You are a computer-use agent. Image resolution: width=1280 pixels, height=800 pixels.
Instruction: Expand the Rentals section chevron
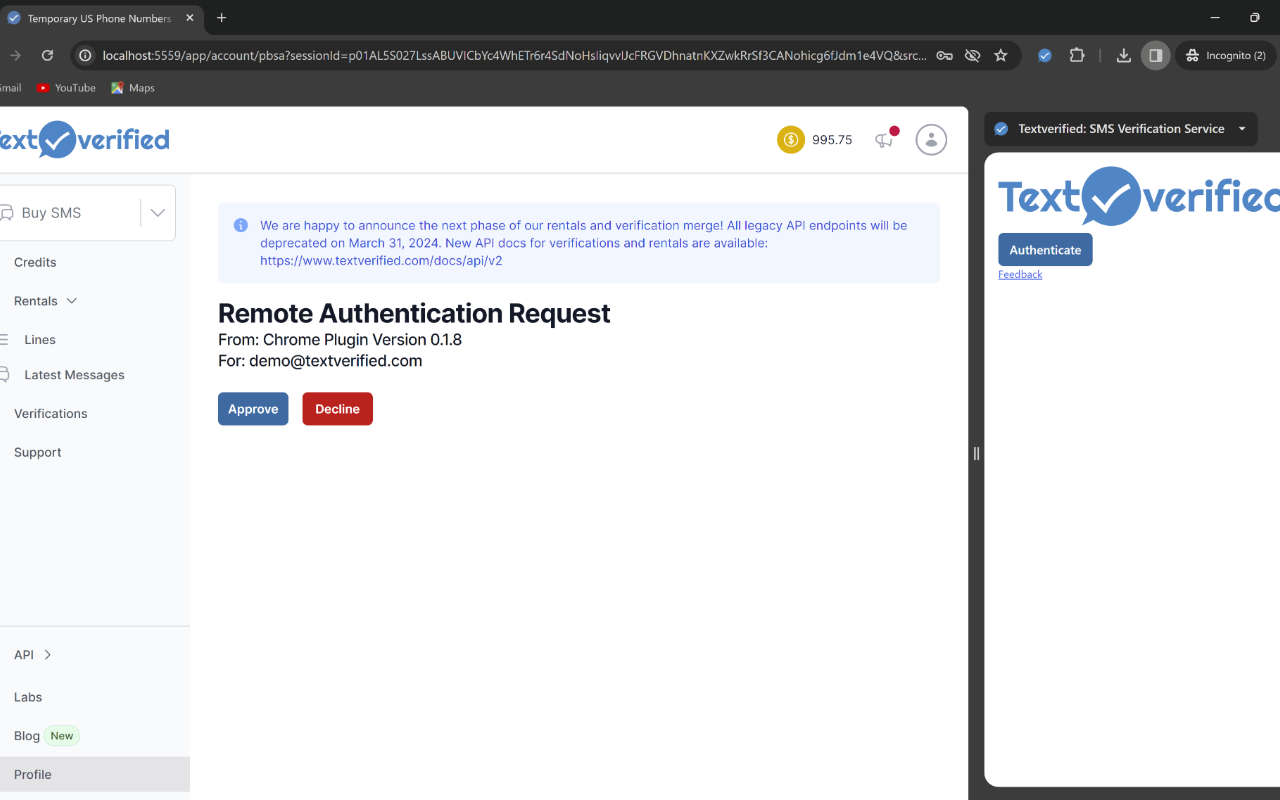click(70, 300)
